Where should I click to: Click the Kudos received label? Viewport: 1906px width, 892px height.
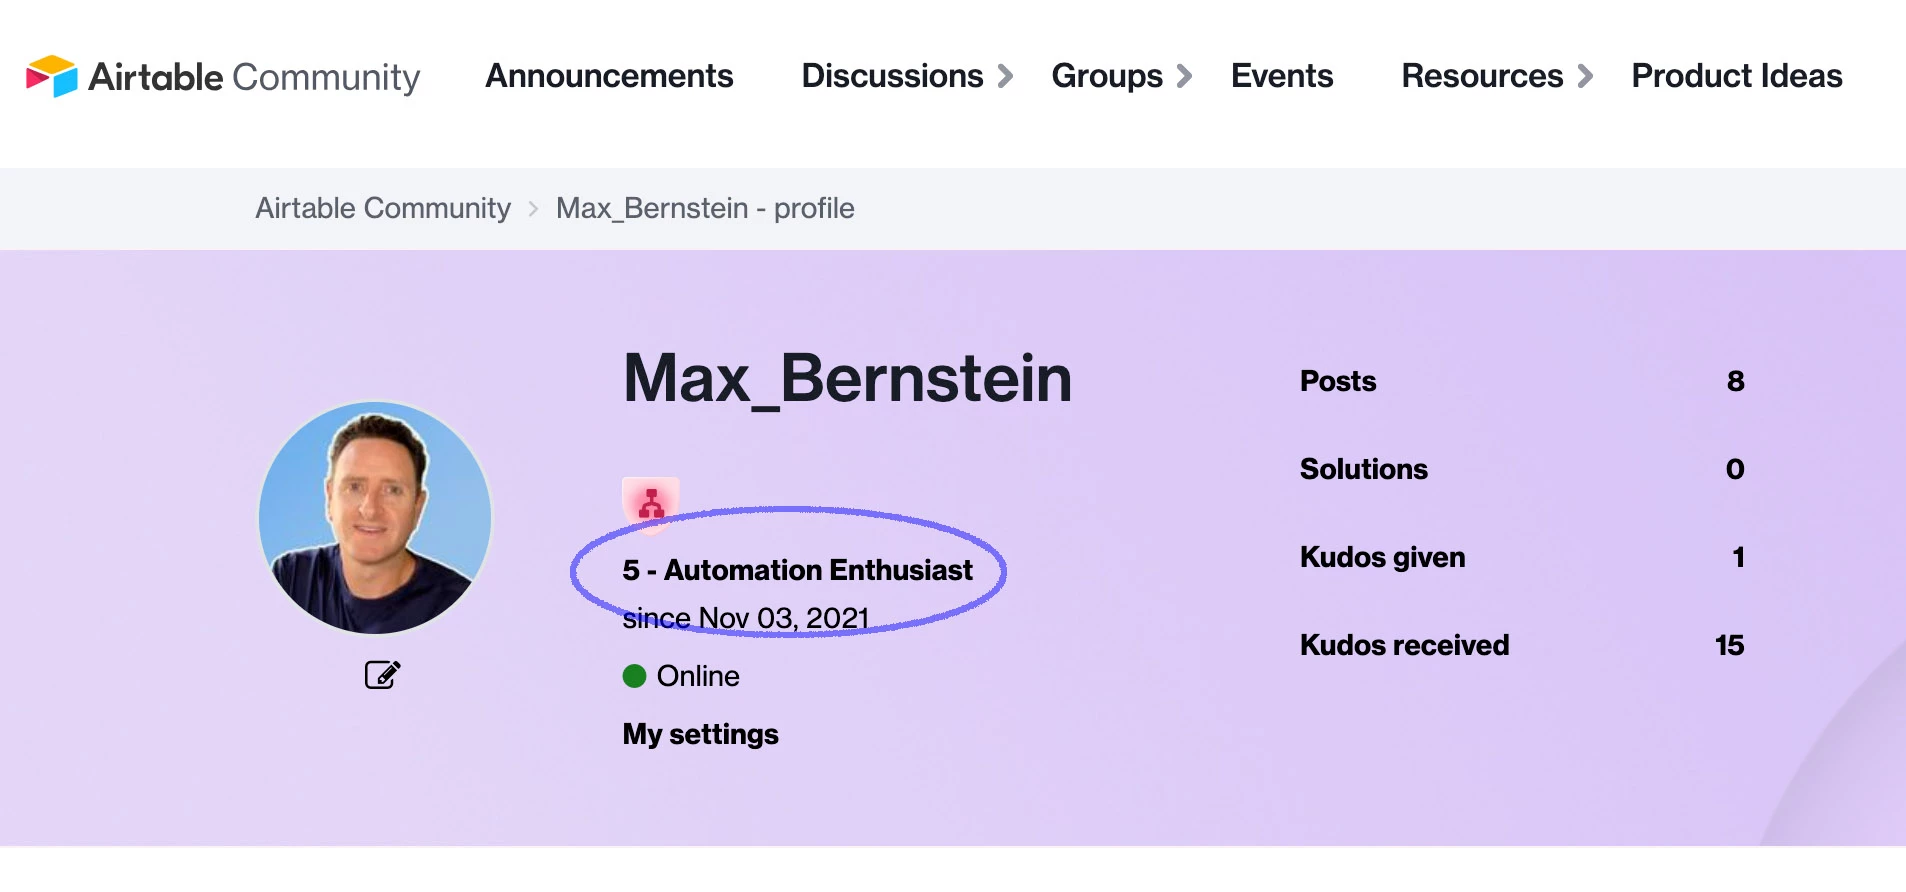point(1405,645)
